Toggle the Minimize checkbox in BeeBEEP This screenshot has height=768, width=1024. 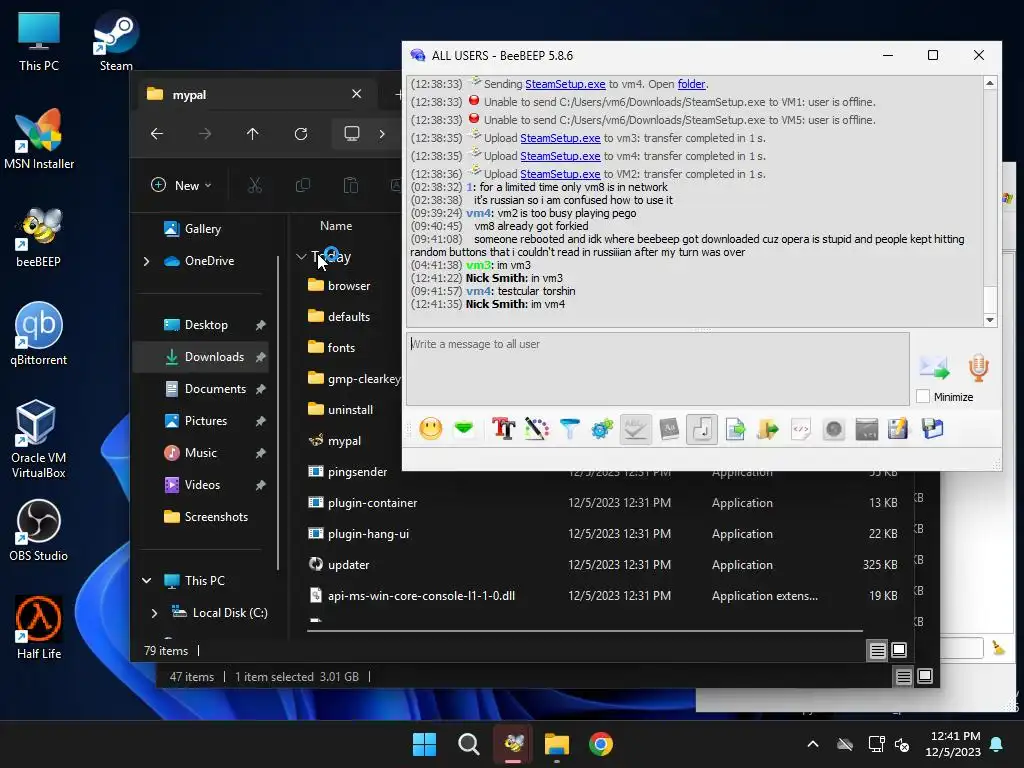923,396
